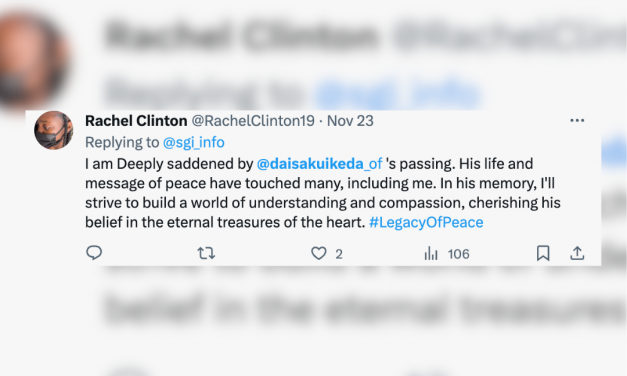Click the 106 views count
The height and width of the screenshot is (376, 627).
click(459, 254)
